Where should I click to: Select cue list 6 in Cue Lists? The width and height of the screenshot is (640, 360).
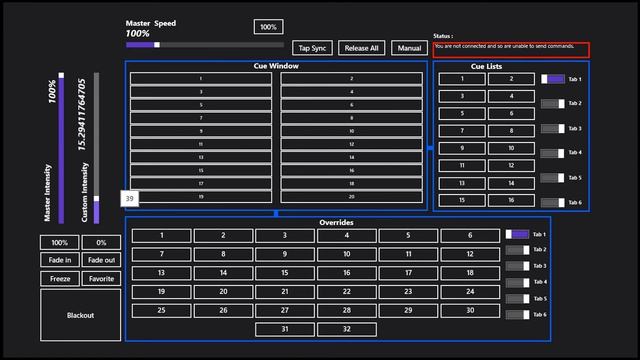[x=511, y=113]
